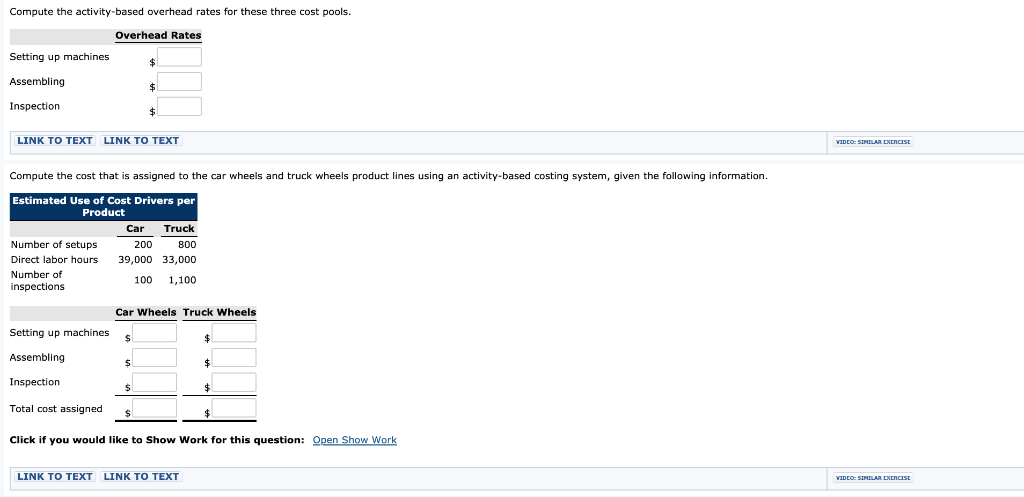Click Truck Wheels Inspection cost field

point(234,382)
